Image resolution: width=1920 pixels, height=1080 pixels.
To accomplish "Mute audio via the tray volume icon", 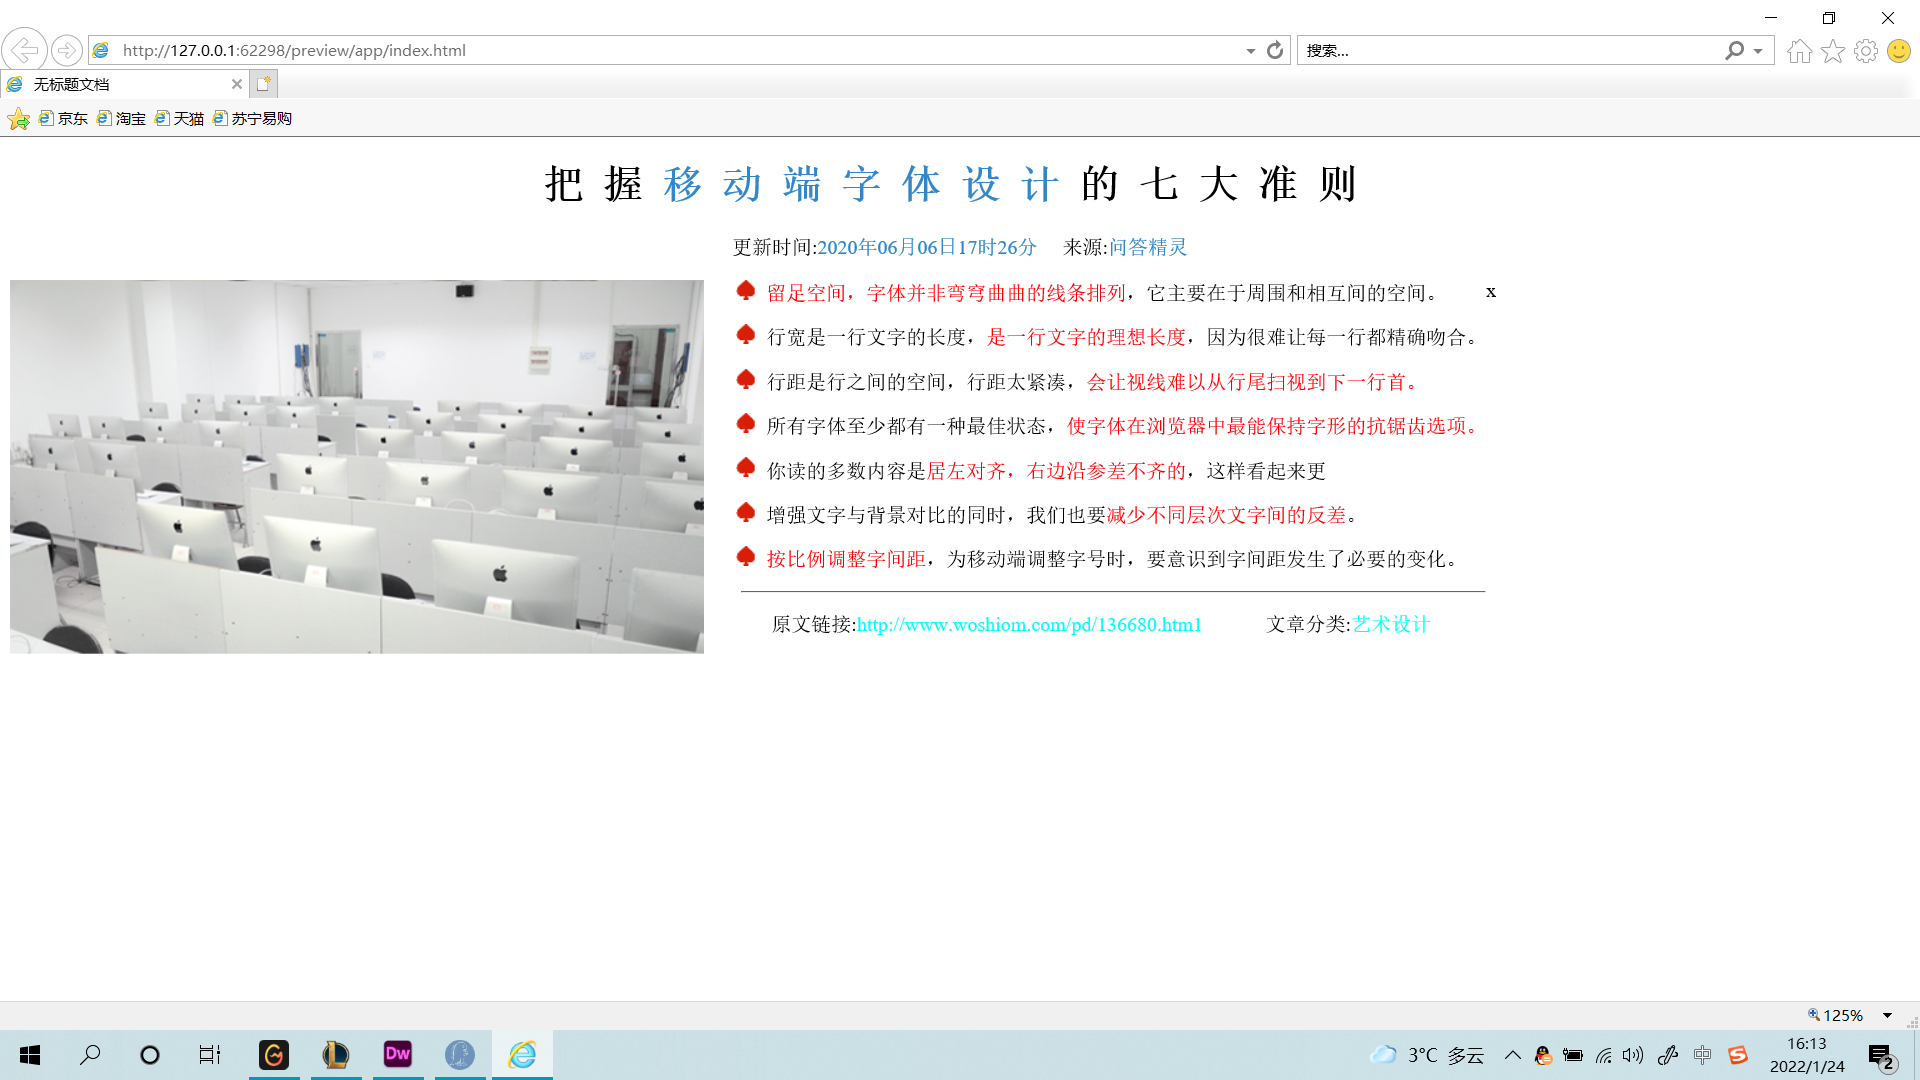I will 1630,1055.
